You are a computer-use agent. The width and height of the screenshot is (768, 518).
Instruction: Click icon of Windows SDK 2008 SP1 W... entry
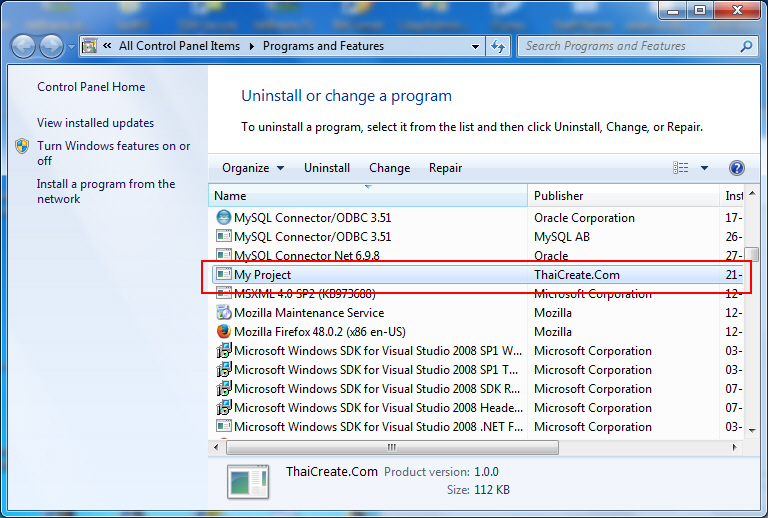(224, 350)
